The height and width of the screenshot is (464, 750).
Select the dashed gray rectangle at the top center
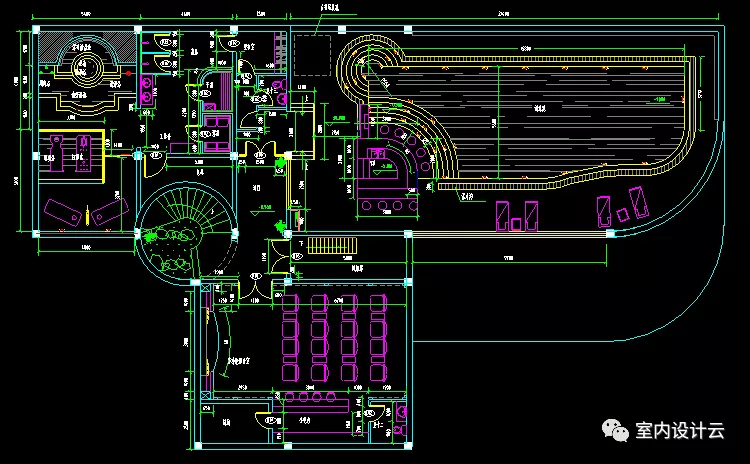click(312, 55)
